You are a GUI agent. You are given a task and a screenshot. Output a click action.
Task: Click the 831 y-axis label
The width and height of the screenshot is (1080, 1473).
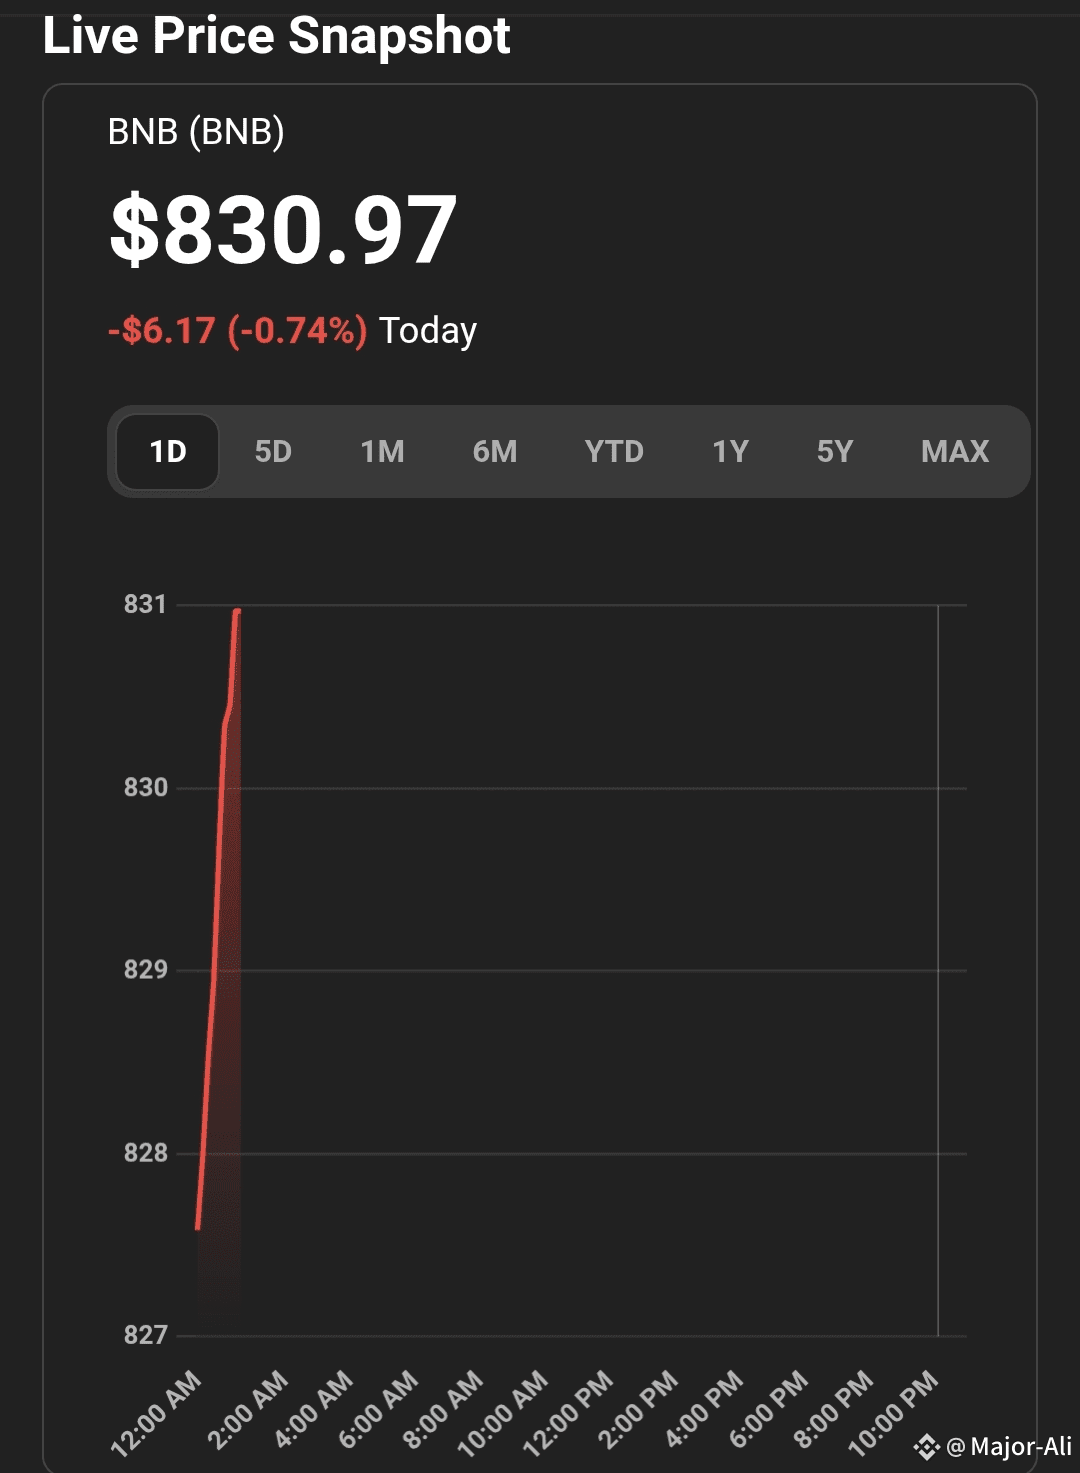[145, 604]
